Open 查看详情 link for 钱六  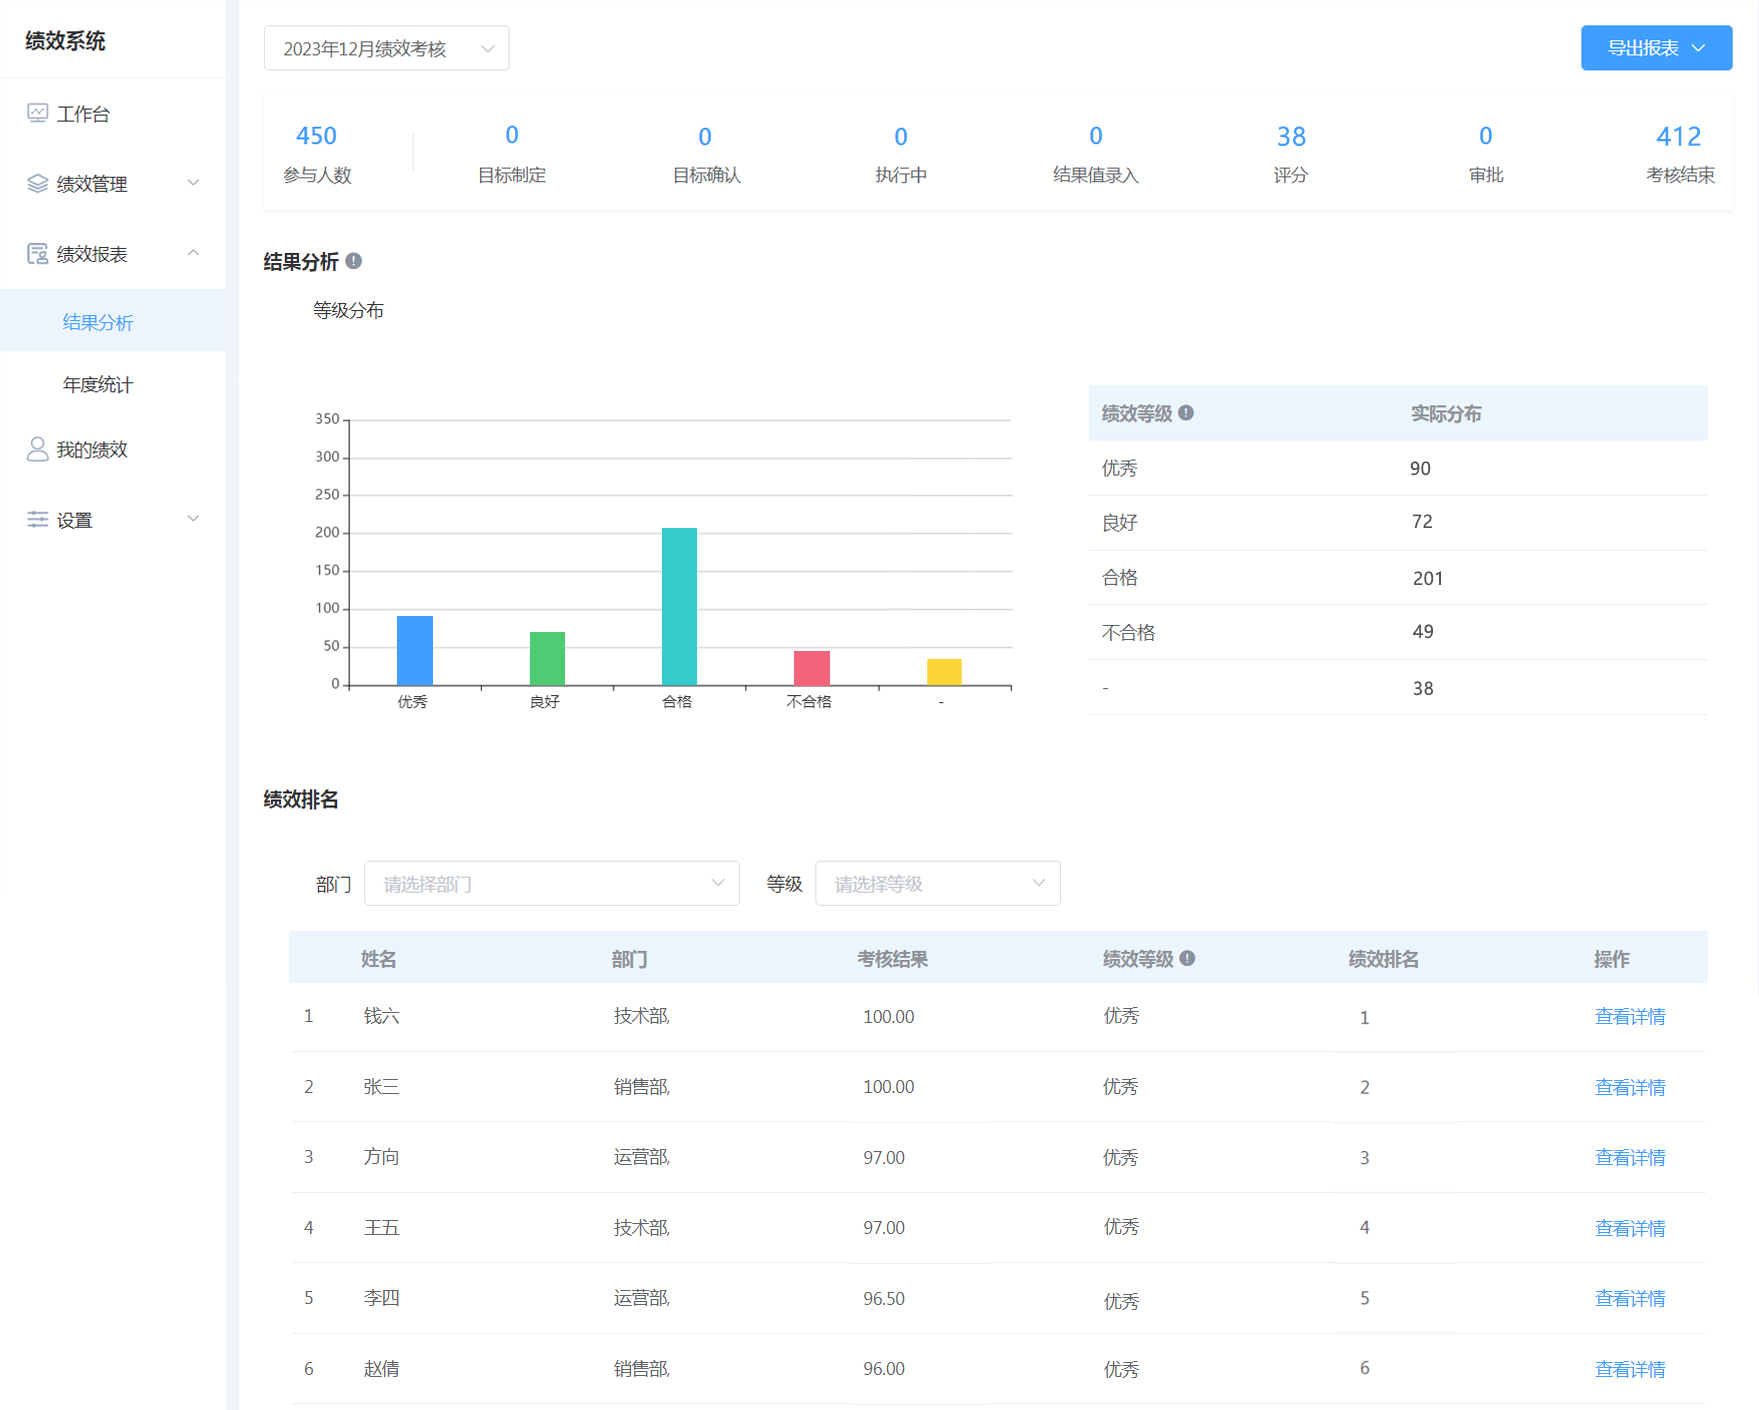point(1629,1016)
